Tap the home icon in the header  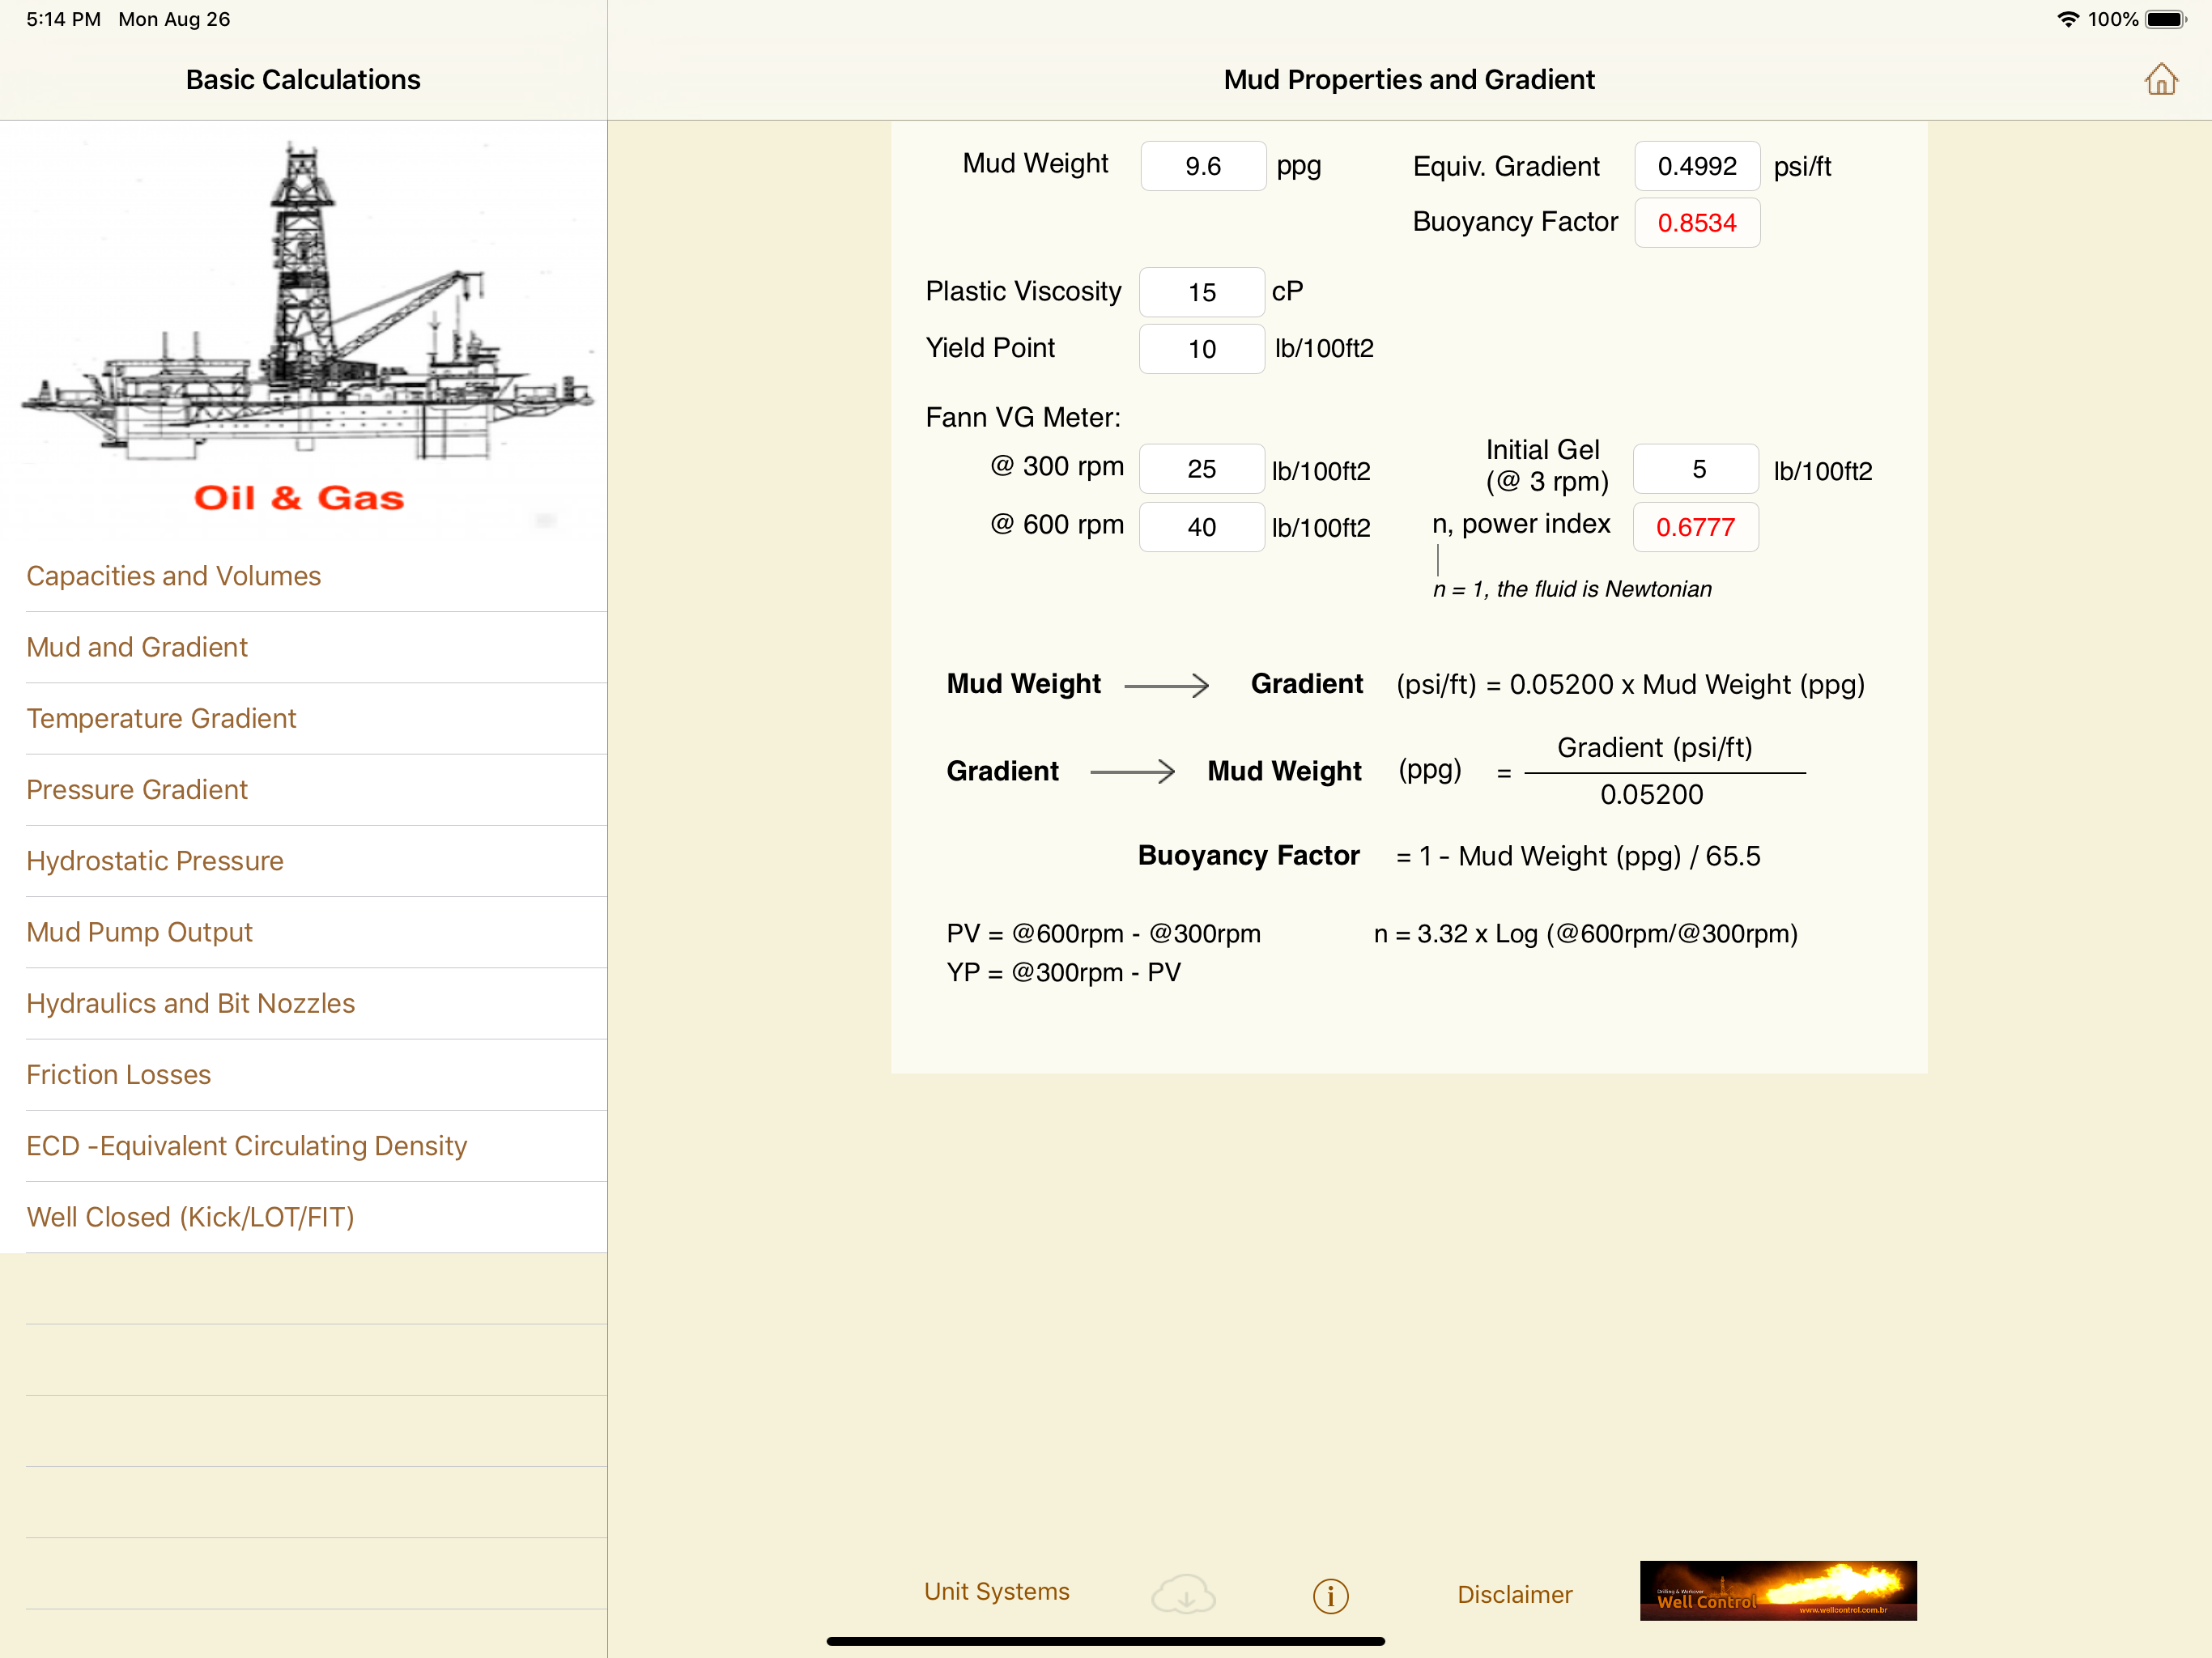pyautogui.click(x=2161, y=79)
